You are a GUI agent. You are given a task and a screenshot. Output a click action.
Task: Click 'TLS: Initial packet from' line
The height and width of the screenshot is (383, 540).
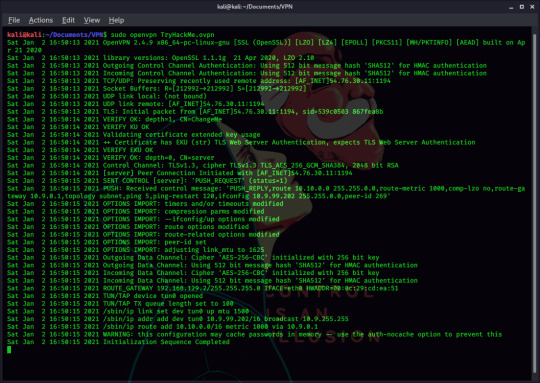pos(195,112)
